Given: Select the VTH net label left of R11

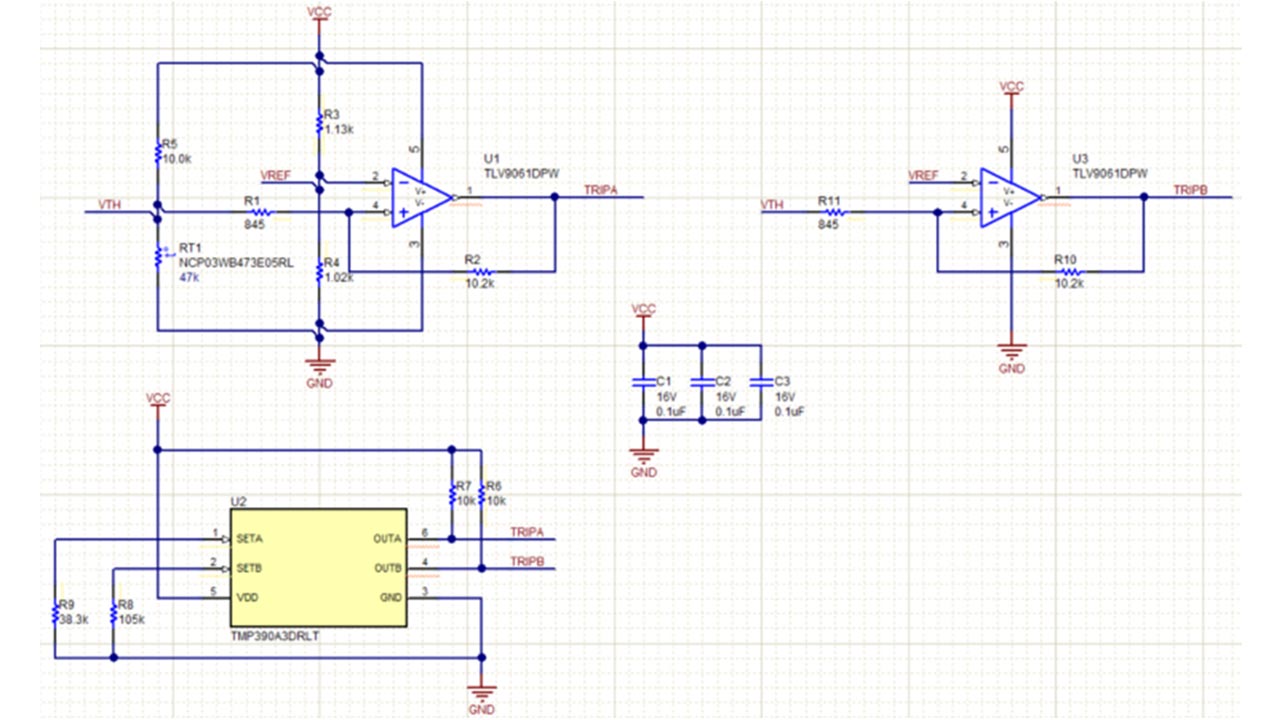Looking at the screenshot, I should pyautogui.click(x=771, y=206).
